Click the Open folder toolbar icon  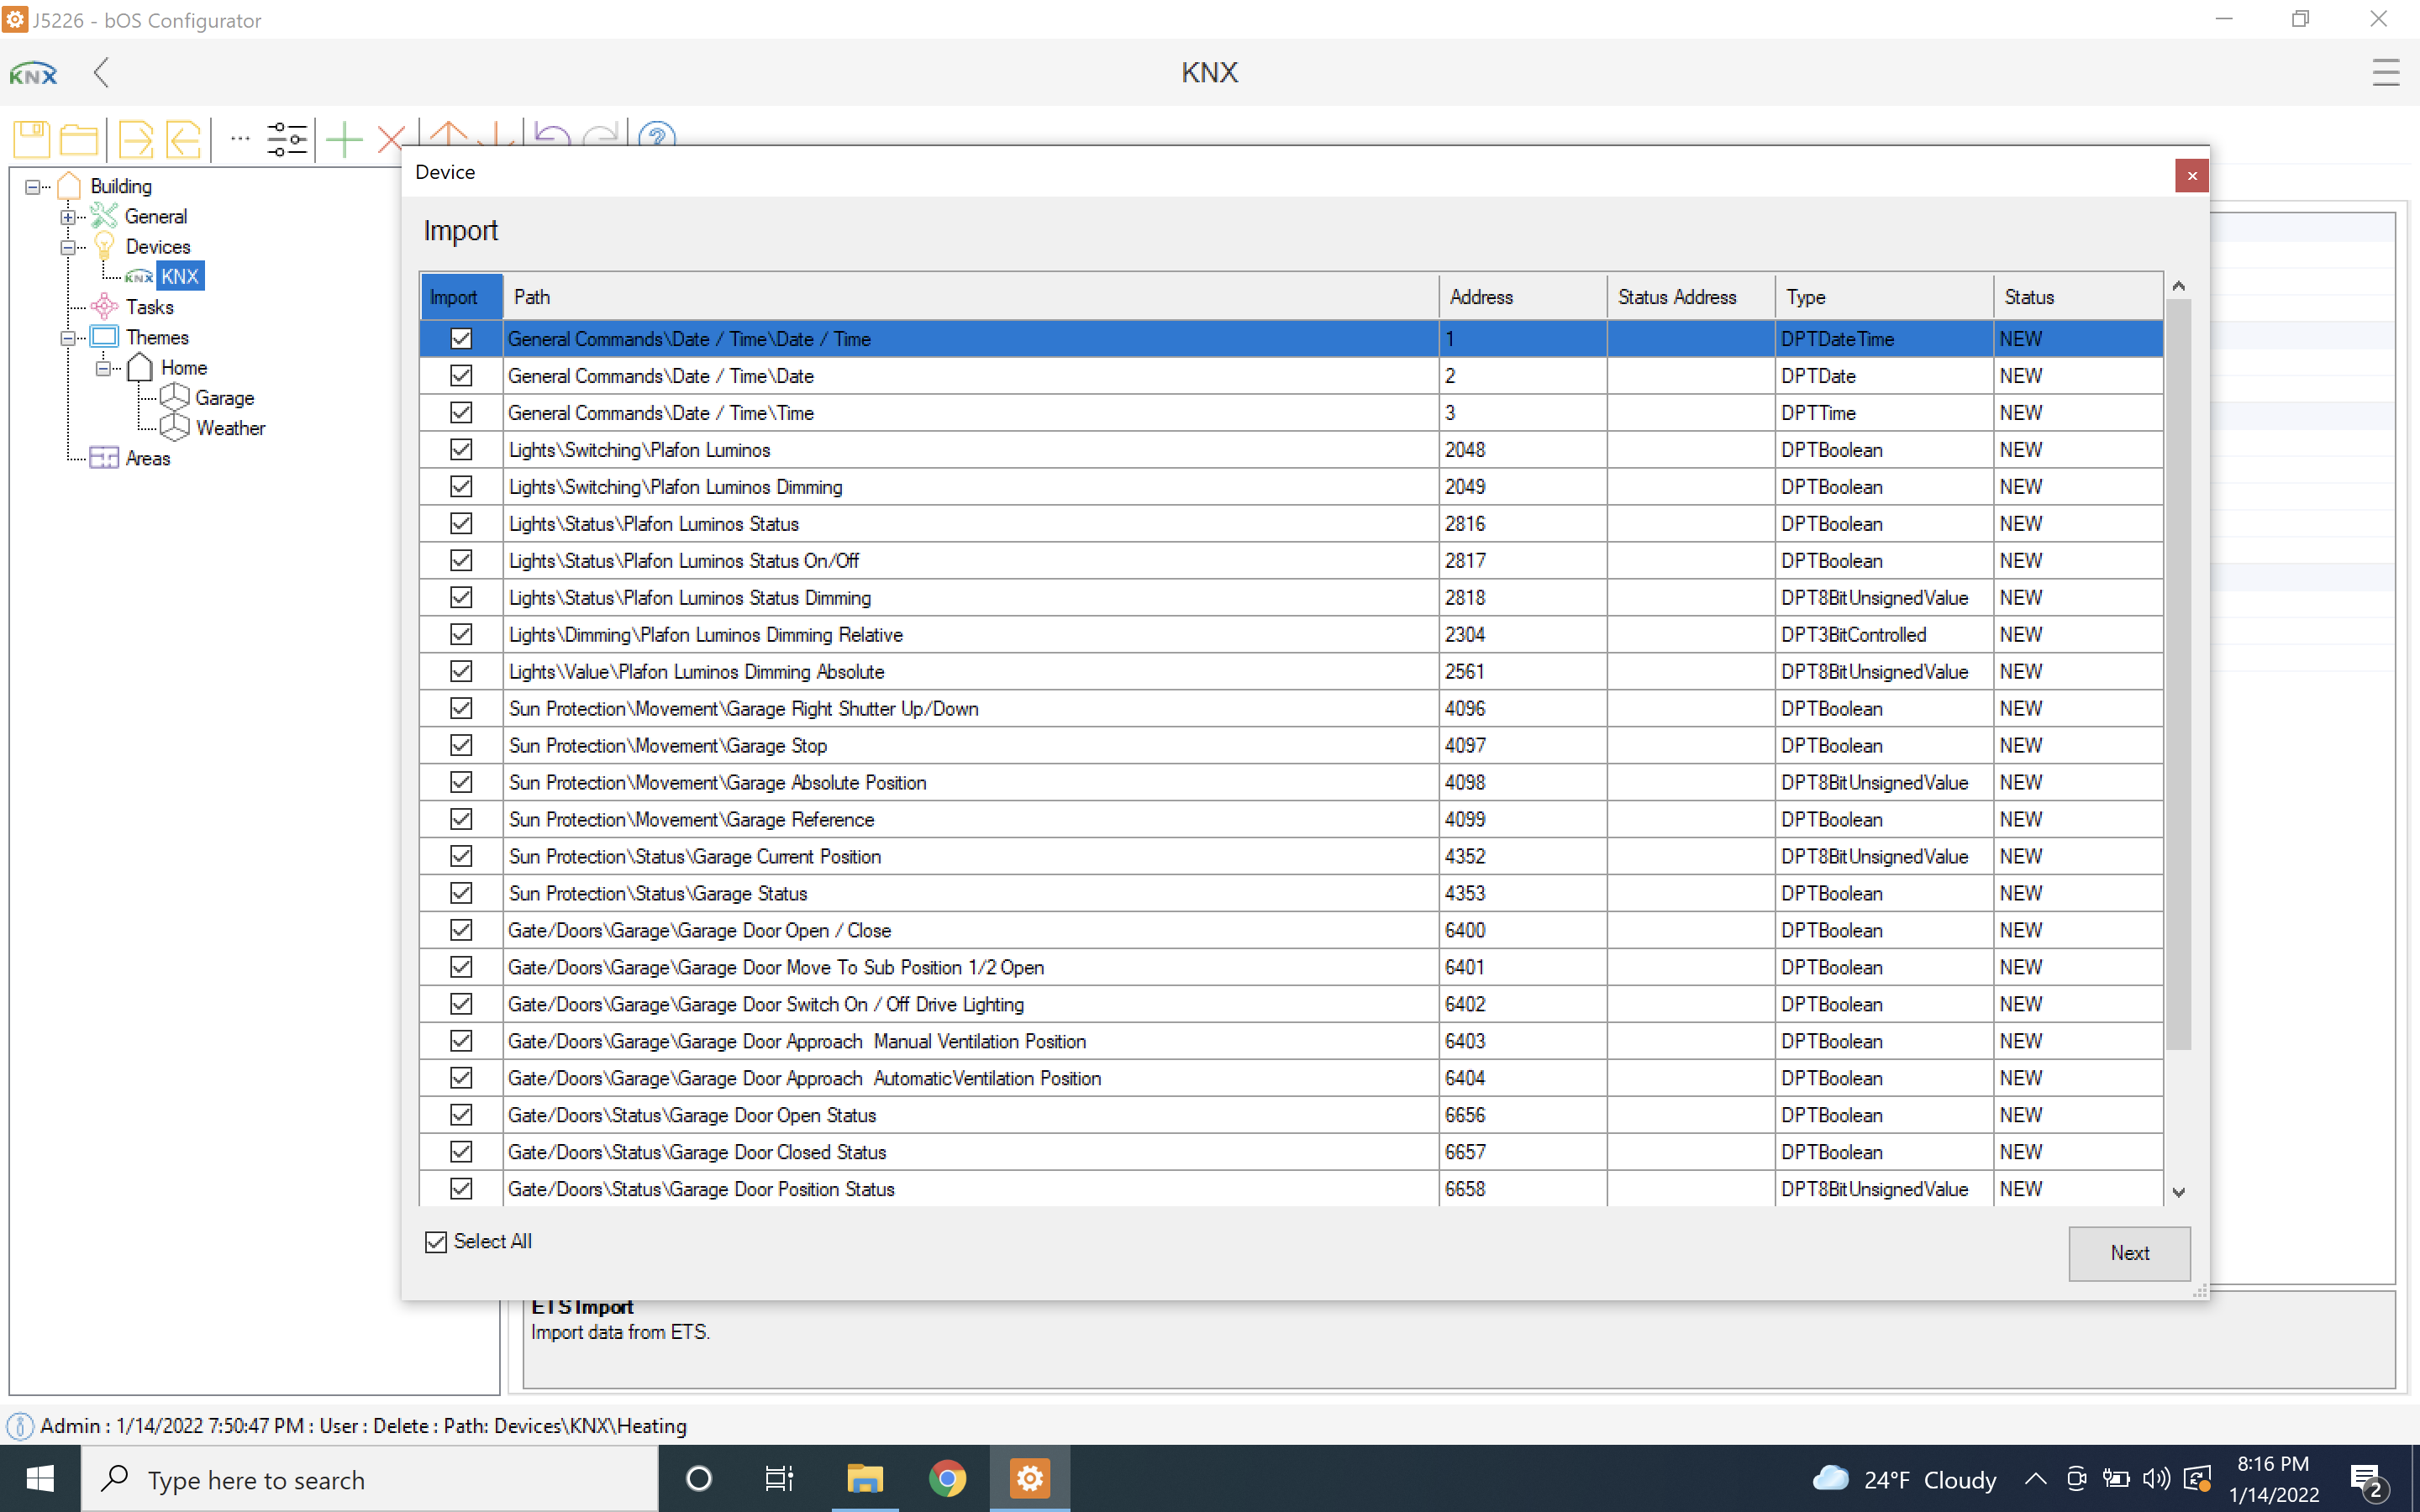tap(78, 139)
